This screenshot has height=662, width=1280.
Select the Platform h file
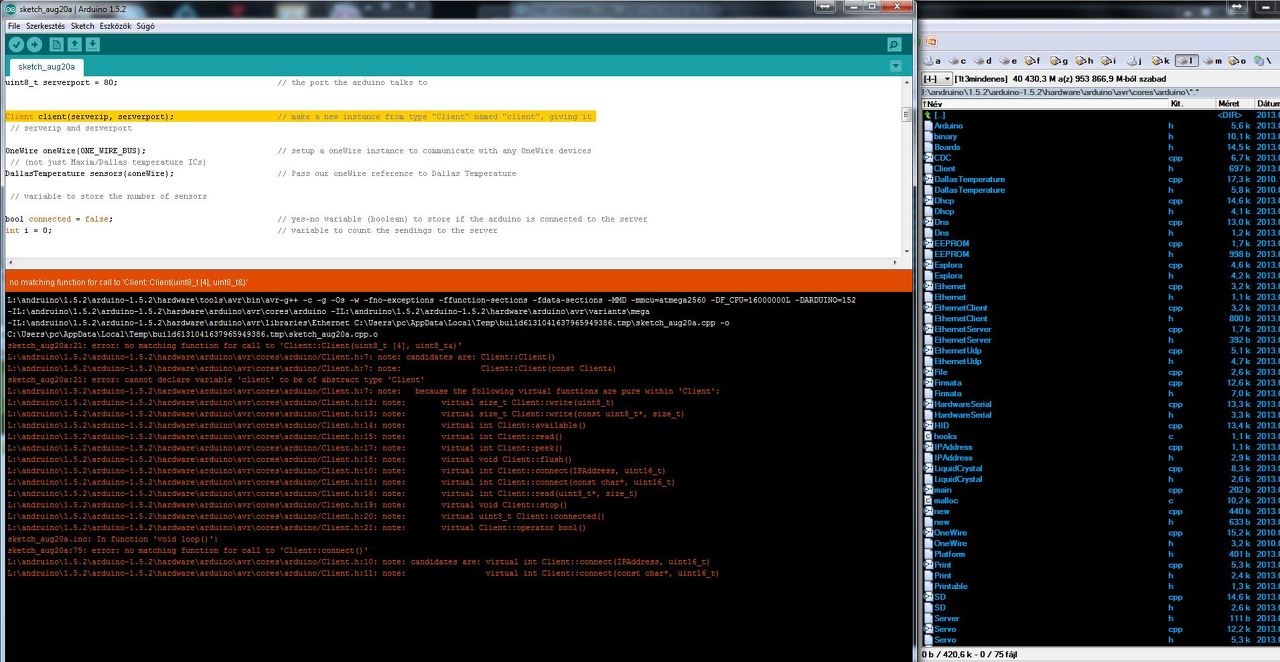(x=1100, y=554)
